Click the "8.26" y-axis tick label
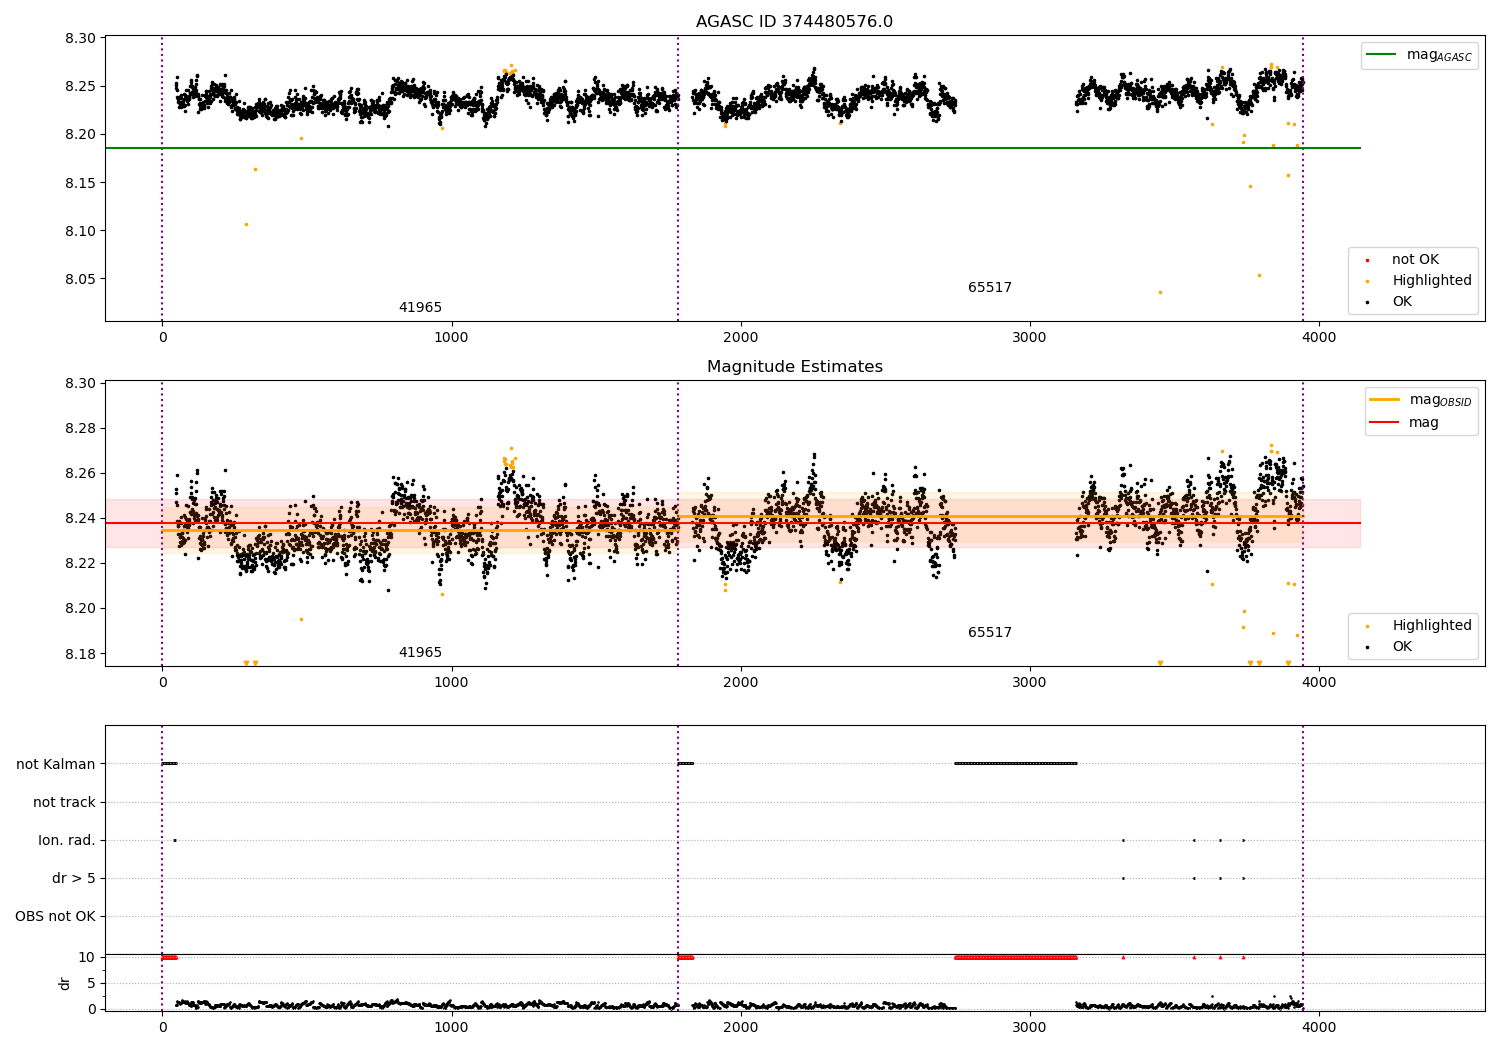This screenshot has width=1500, height=1050. click(81, 473)
